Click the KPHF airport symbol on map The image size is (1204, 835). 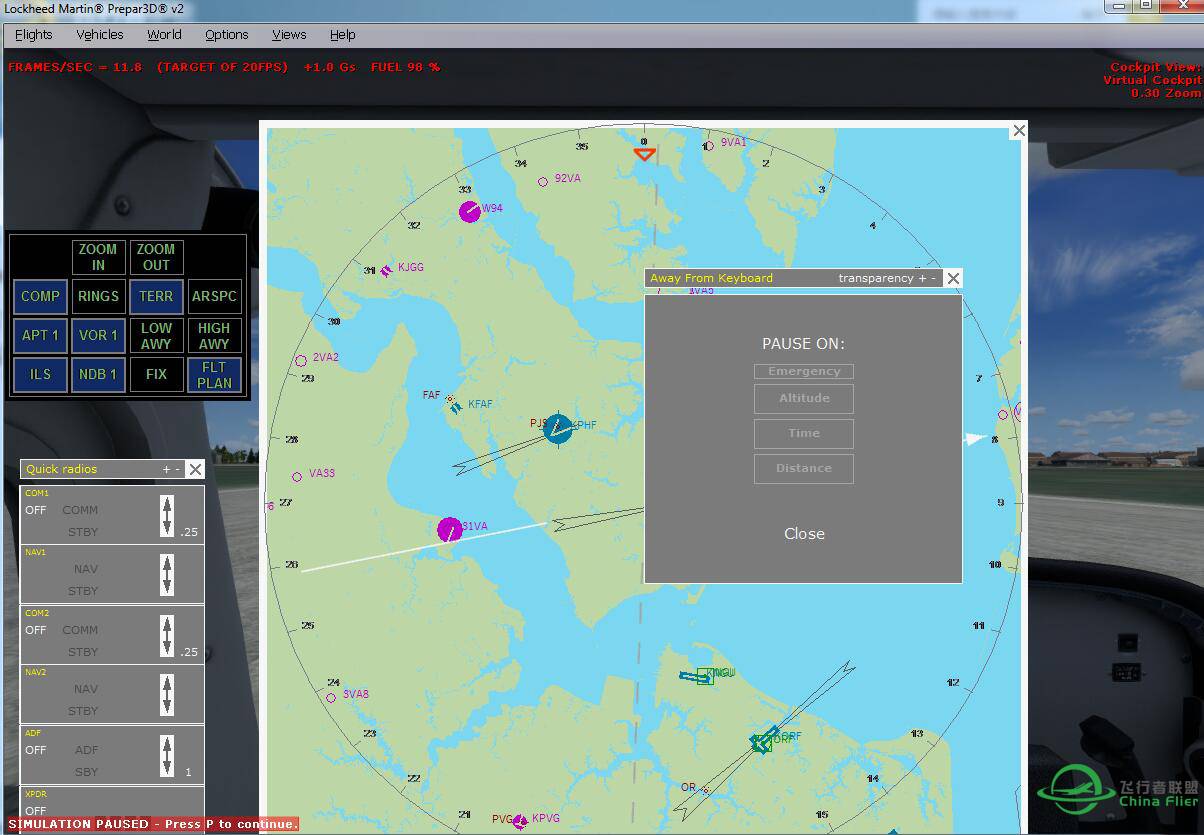click(558, 429)
